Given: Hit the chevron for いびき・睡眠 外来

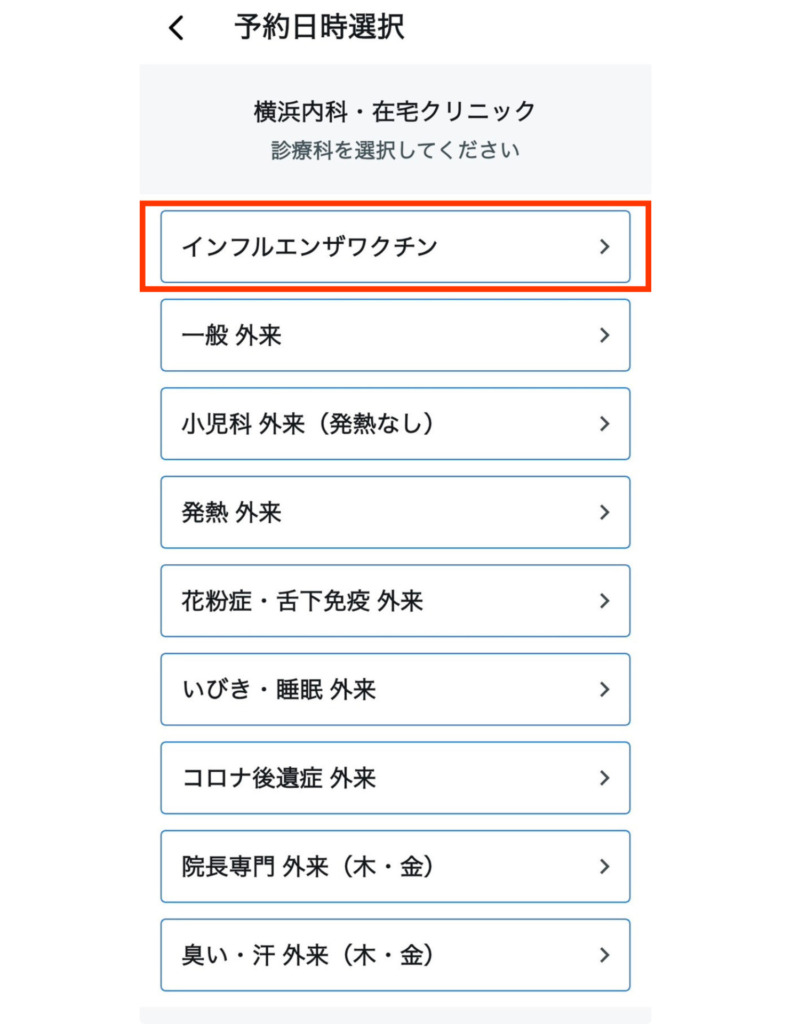Looking at the screenshot, I should click(604, 689).
